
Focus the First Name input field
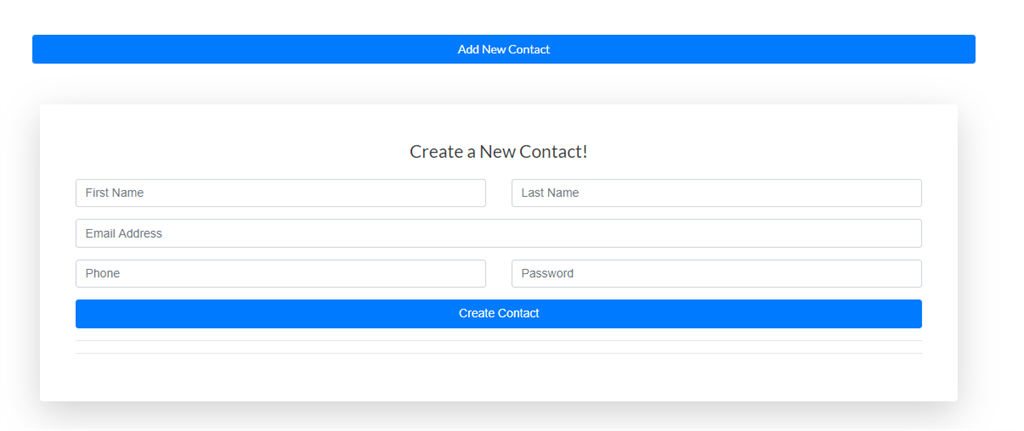[281, 193]
